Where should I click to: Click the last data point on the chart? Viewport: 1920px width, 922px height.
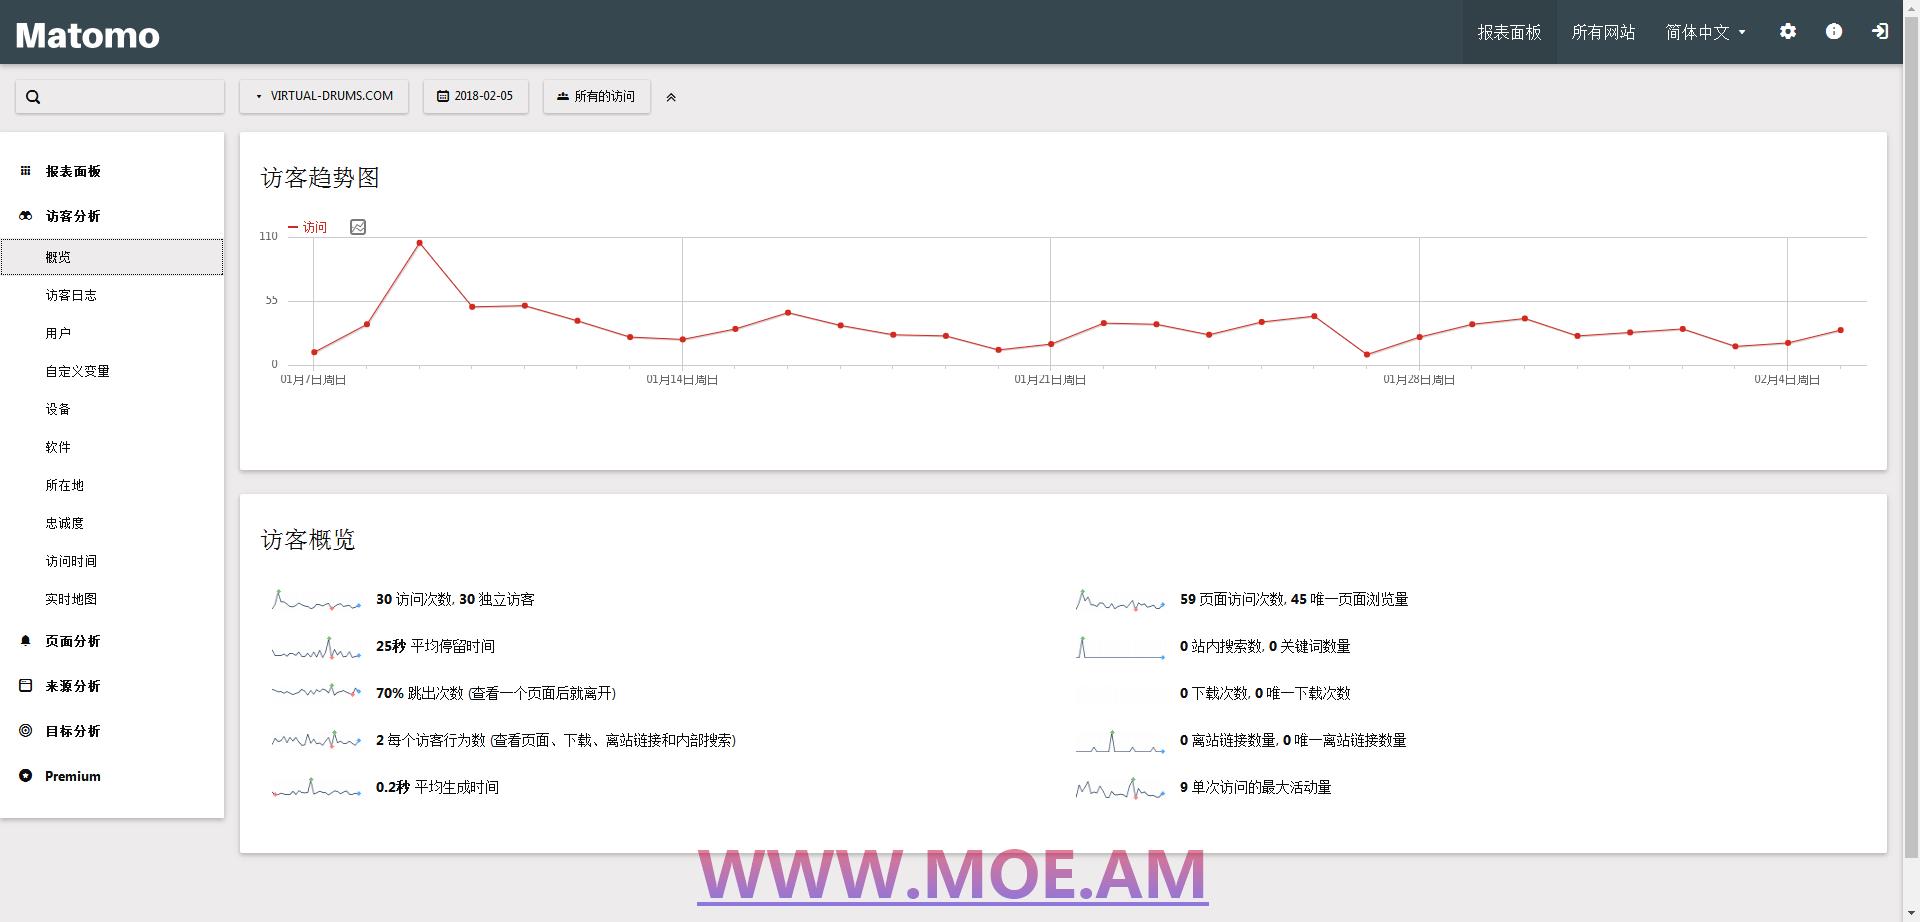tap(1841, 330)
